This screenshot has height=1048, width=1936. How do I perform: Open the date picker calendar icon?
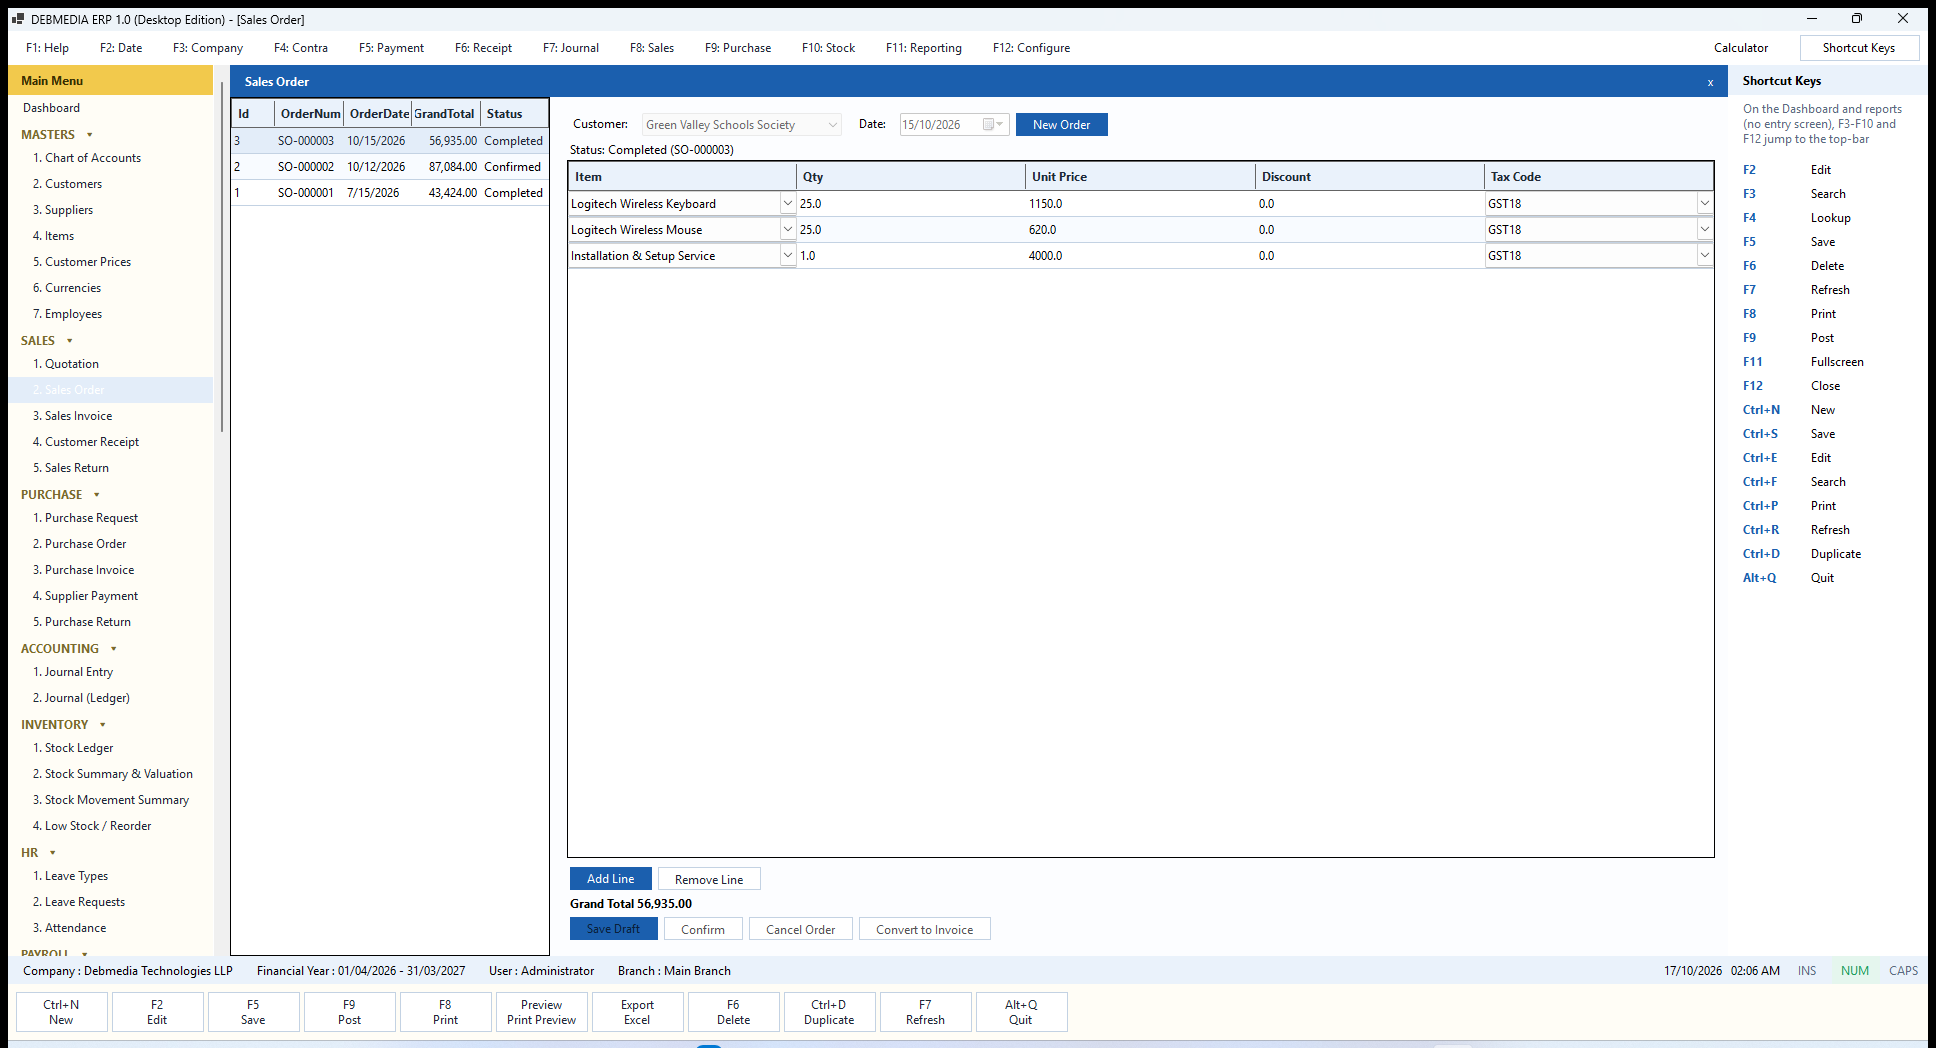992,125
